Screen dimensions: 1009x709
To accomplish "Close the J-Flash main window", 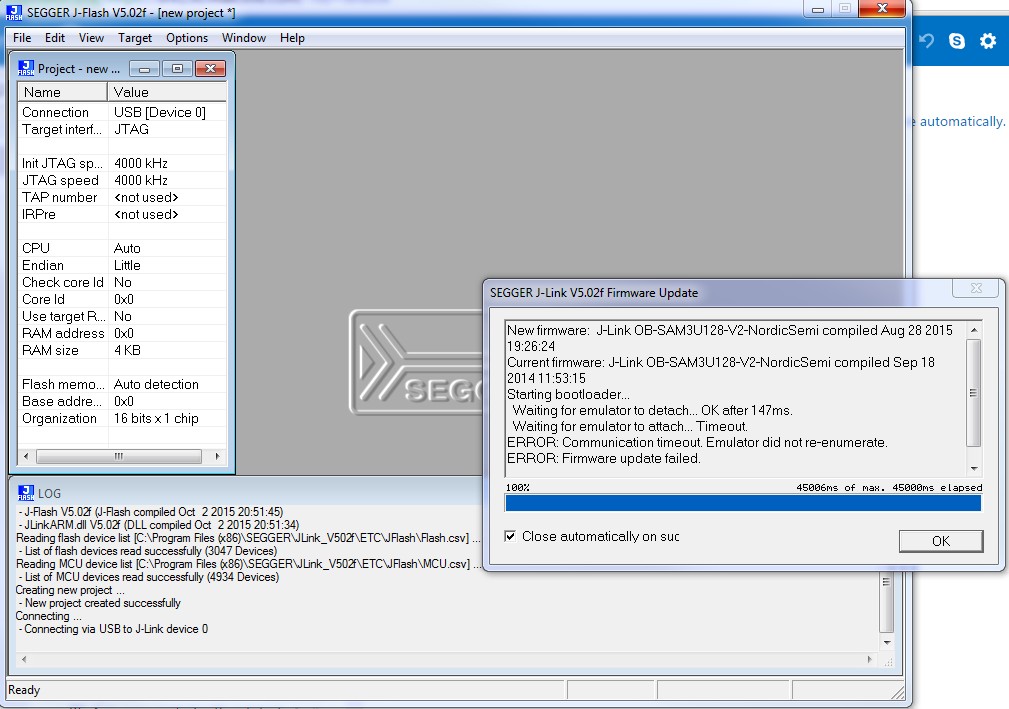I will point(882,9).
